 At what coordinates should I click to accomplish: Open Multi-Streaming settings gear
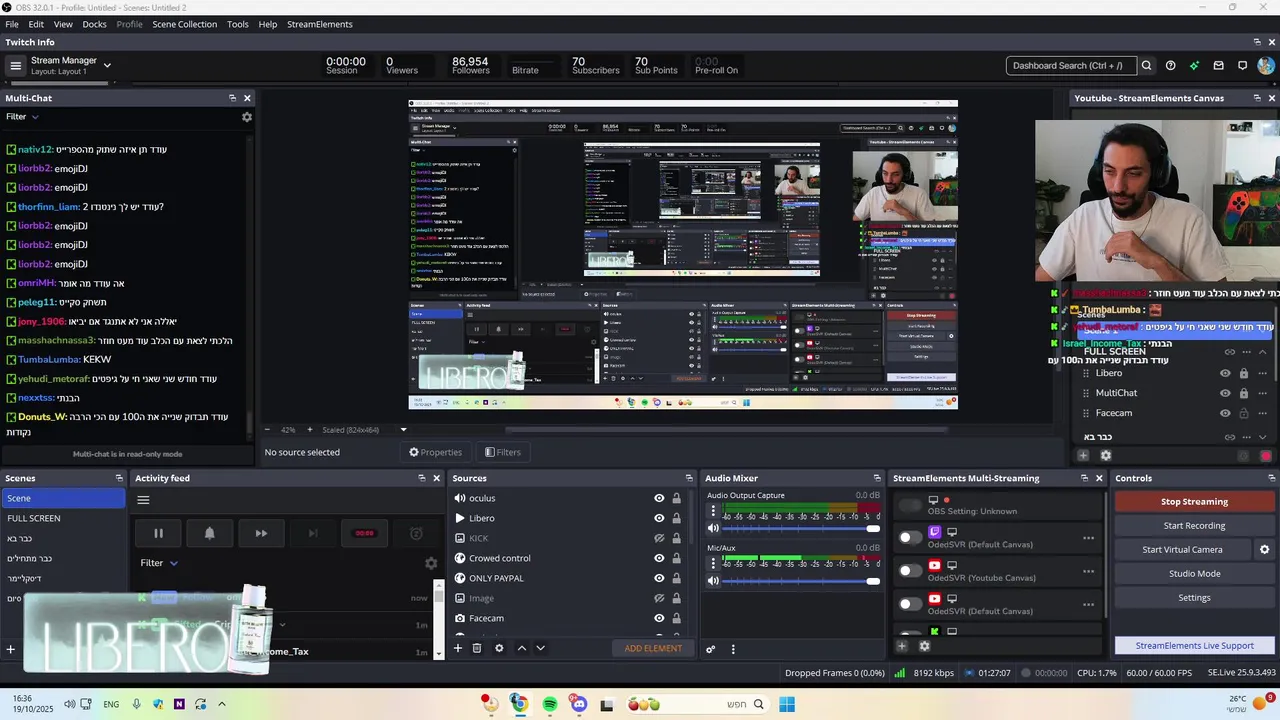pyautogui.click(x=924, y=646)
